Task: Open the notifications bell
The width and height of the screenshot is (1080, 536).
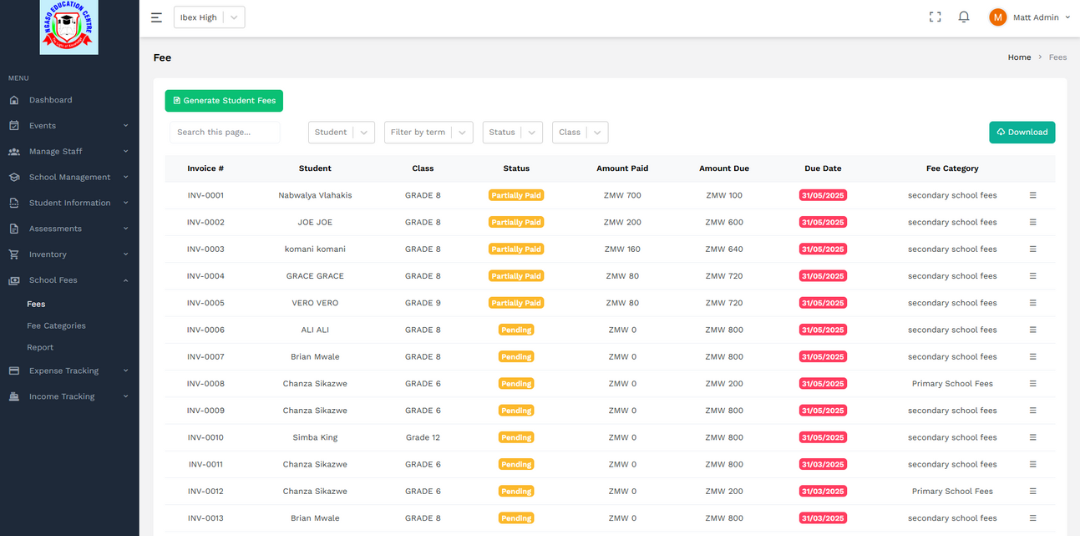Action: click(964, 17)
